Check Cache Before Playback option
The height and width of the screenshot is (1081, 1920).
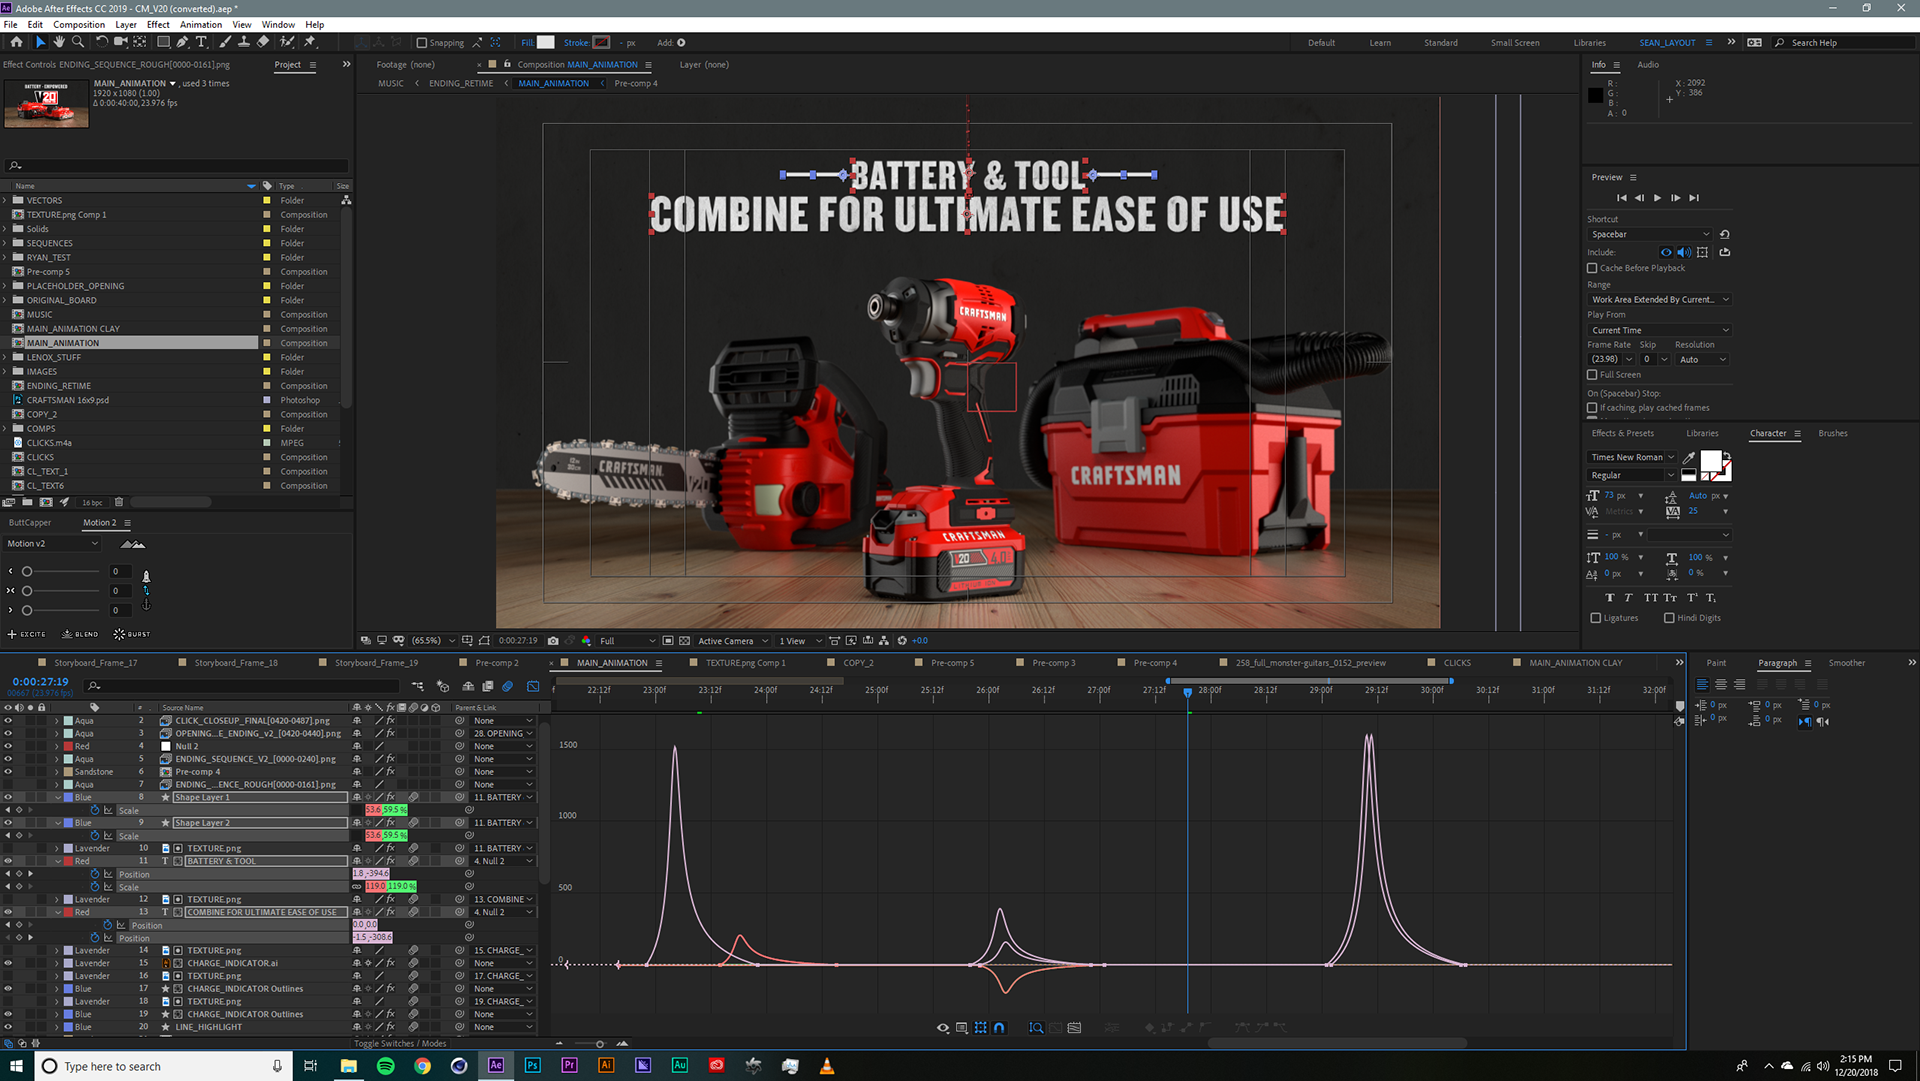[1592, 268]
